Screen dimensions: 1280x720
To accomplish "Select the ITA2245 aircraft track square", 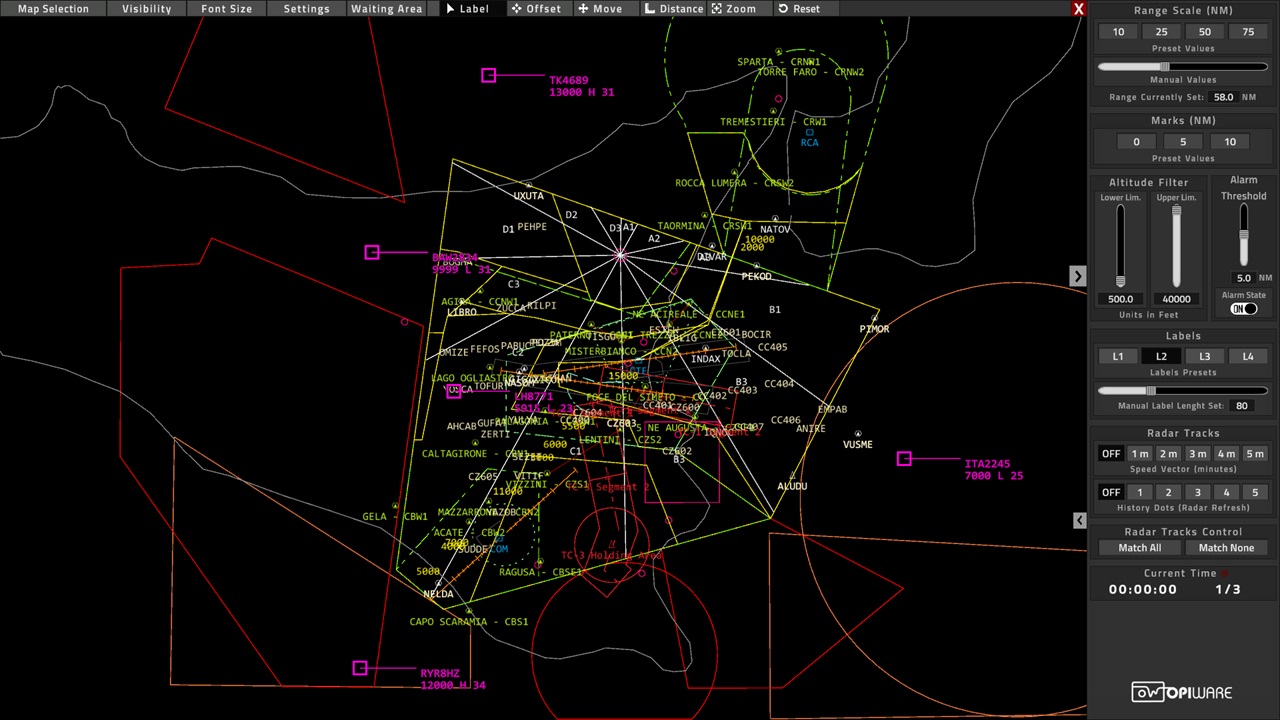I will (904, 458).
